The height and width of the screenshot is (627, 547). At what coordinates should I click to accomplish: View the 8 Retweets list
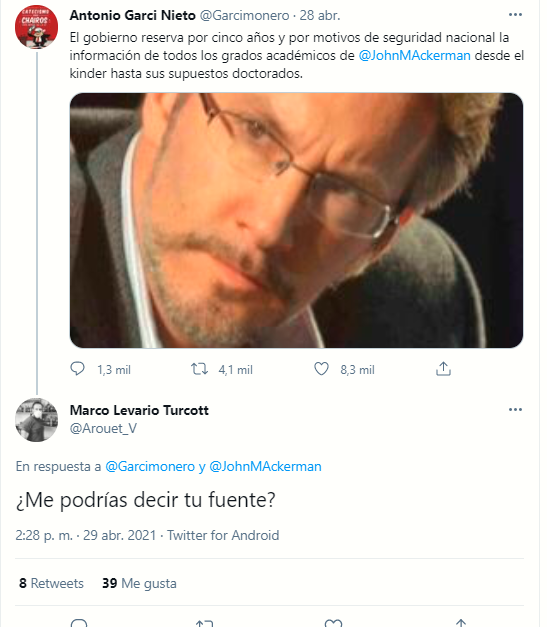(x=51, y=583)
